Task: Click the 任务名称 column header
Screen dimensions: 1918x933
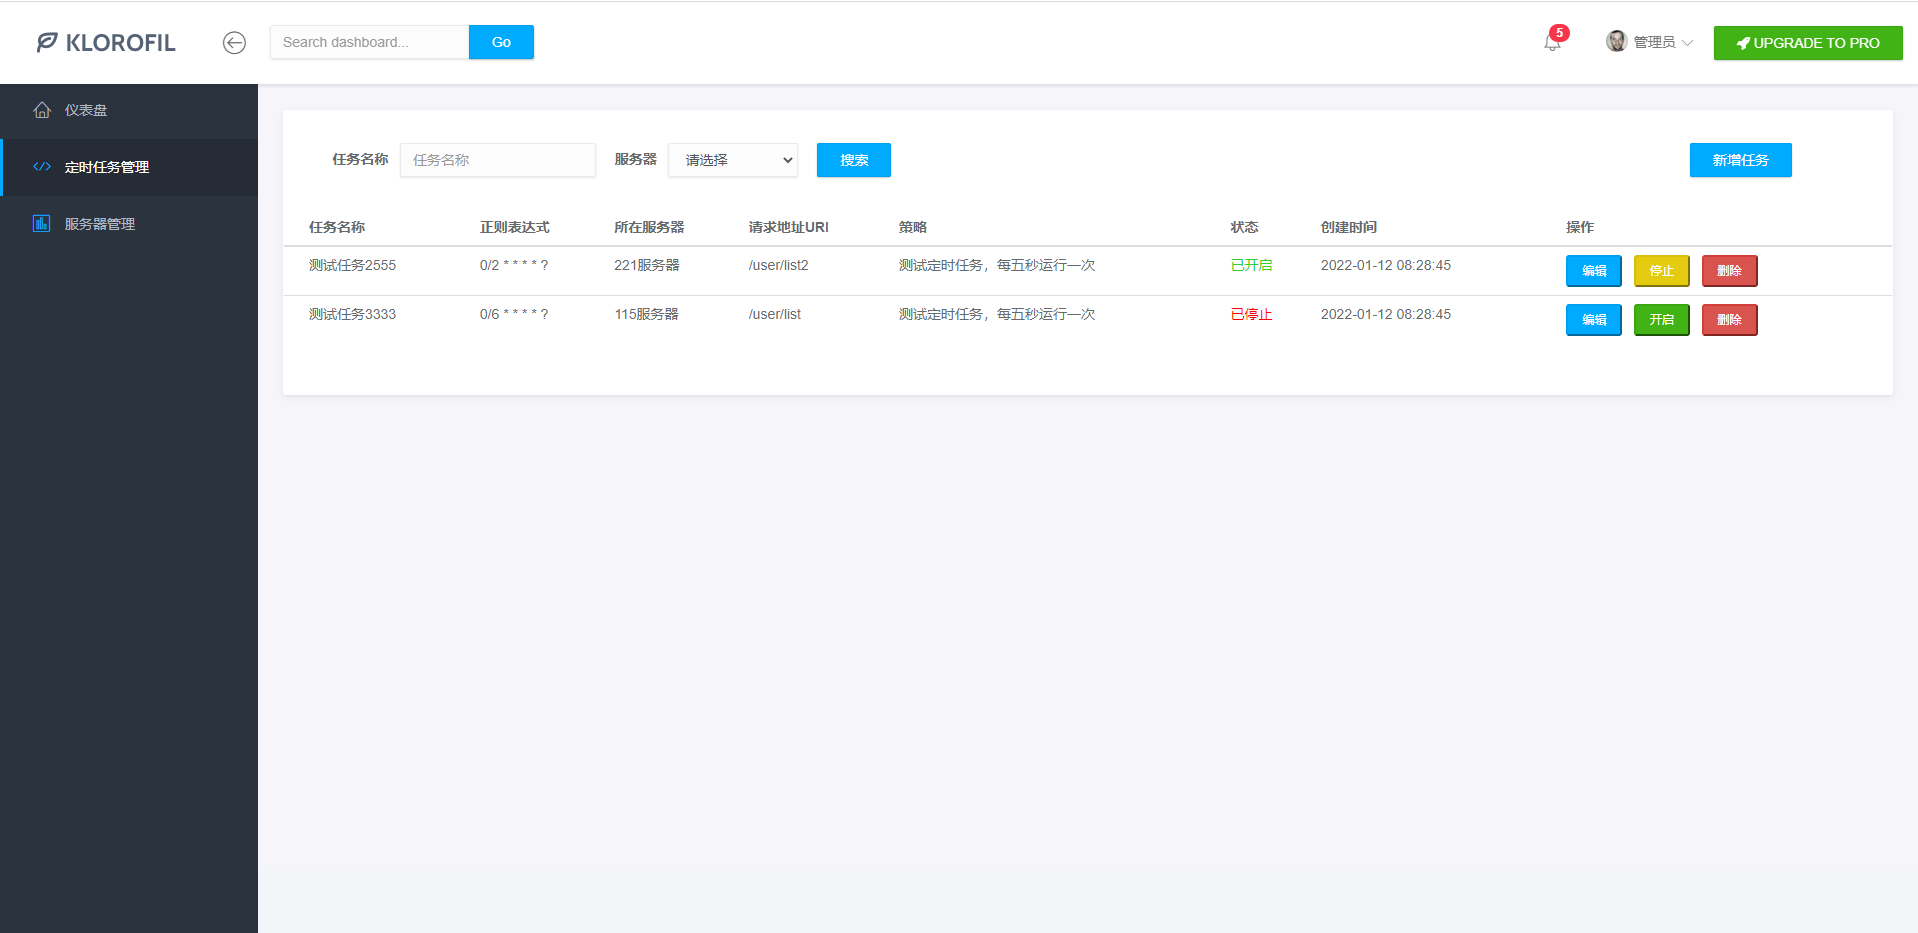Action: 337,227
